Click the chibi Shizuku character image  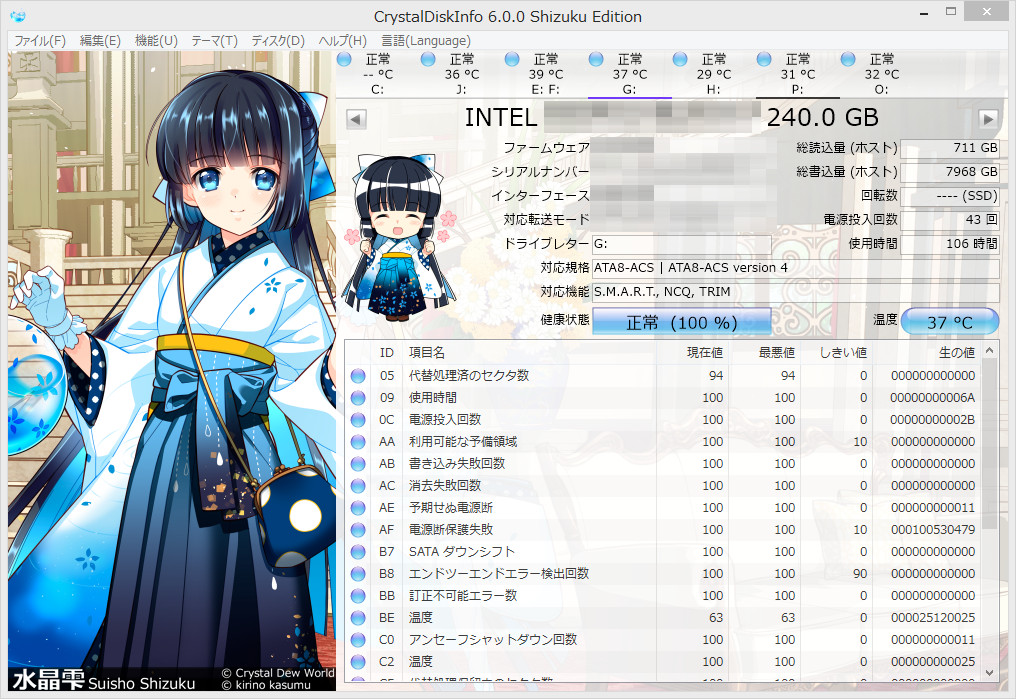400,236
